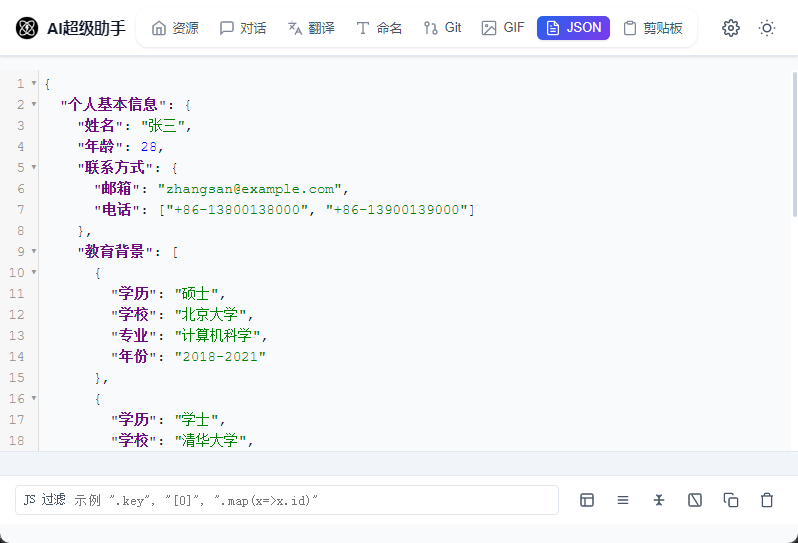This screenshot has width=798, height=543.
Task: Click the layout view icon in bottom toolbar
Action: click(x=587, y=500)
